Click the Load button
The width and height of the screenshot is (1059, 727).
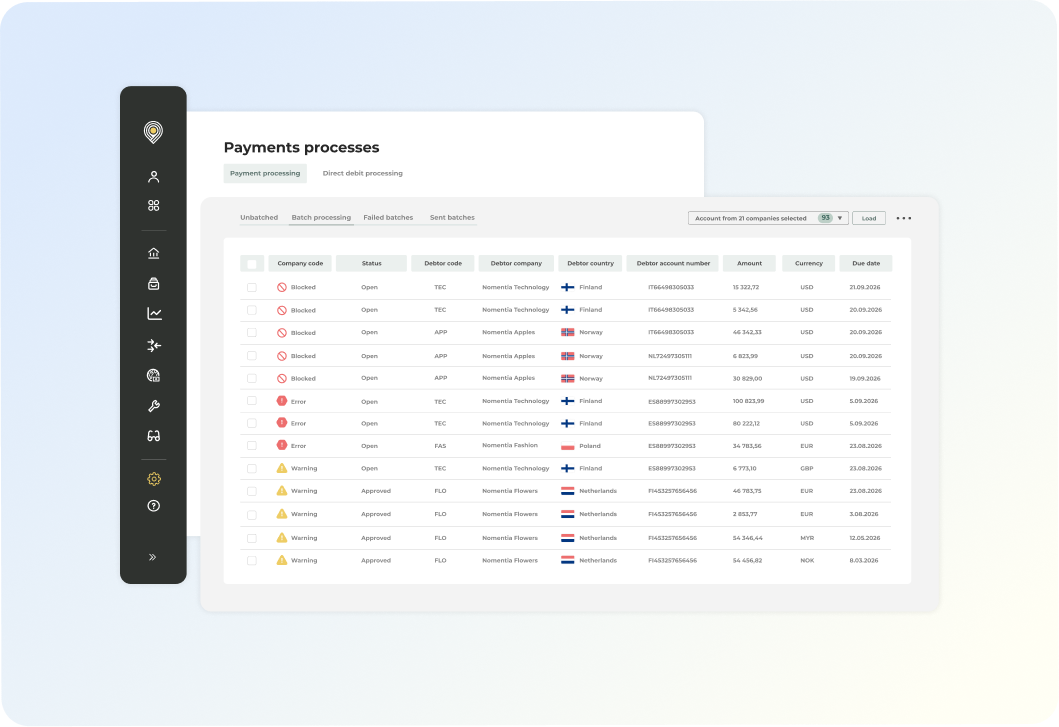(869, 218)
